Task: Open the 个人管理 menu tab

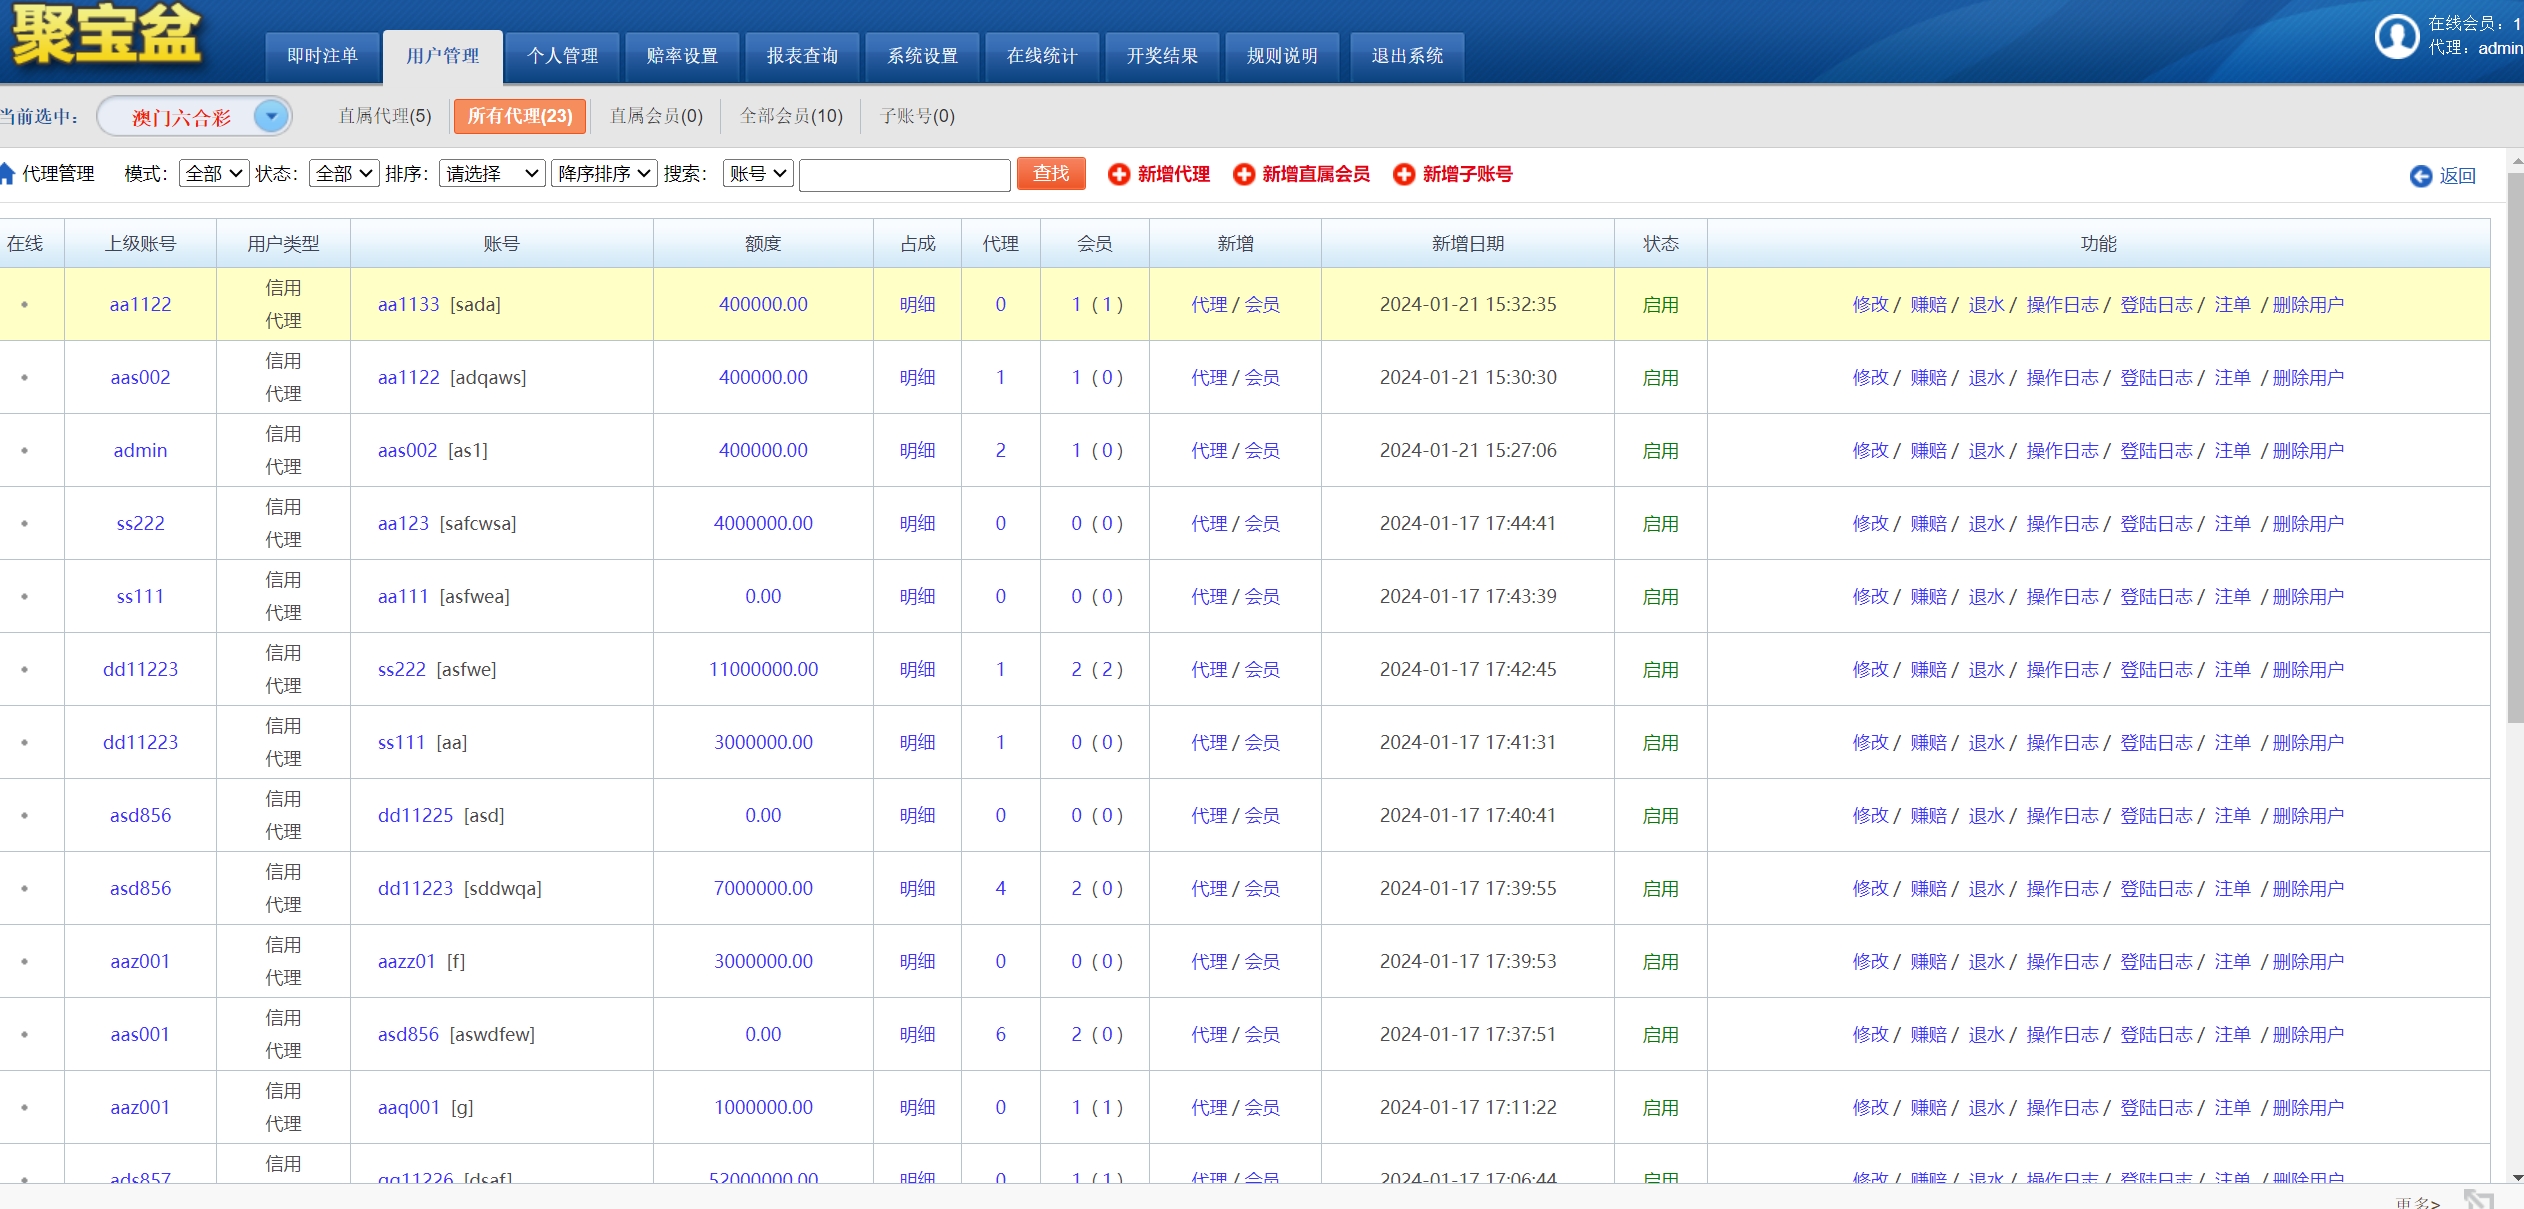Action: (563, 56)
